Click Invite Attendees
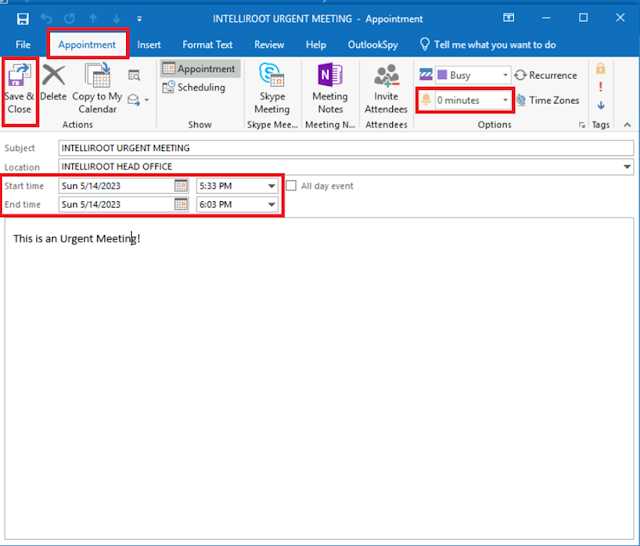 click(x=386, y=89)
